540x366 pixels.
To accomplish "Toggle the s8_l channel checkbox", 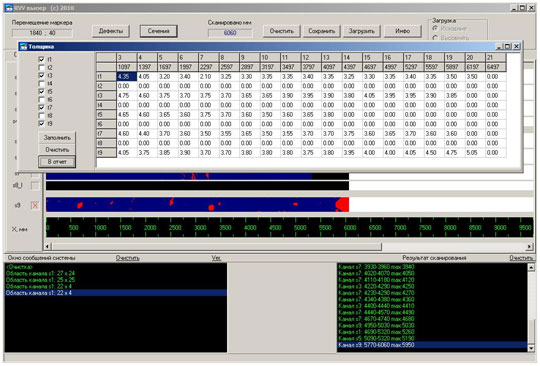I will pyautogui.click(x=35, y=186).
